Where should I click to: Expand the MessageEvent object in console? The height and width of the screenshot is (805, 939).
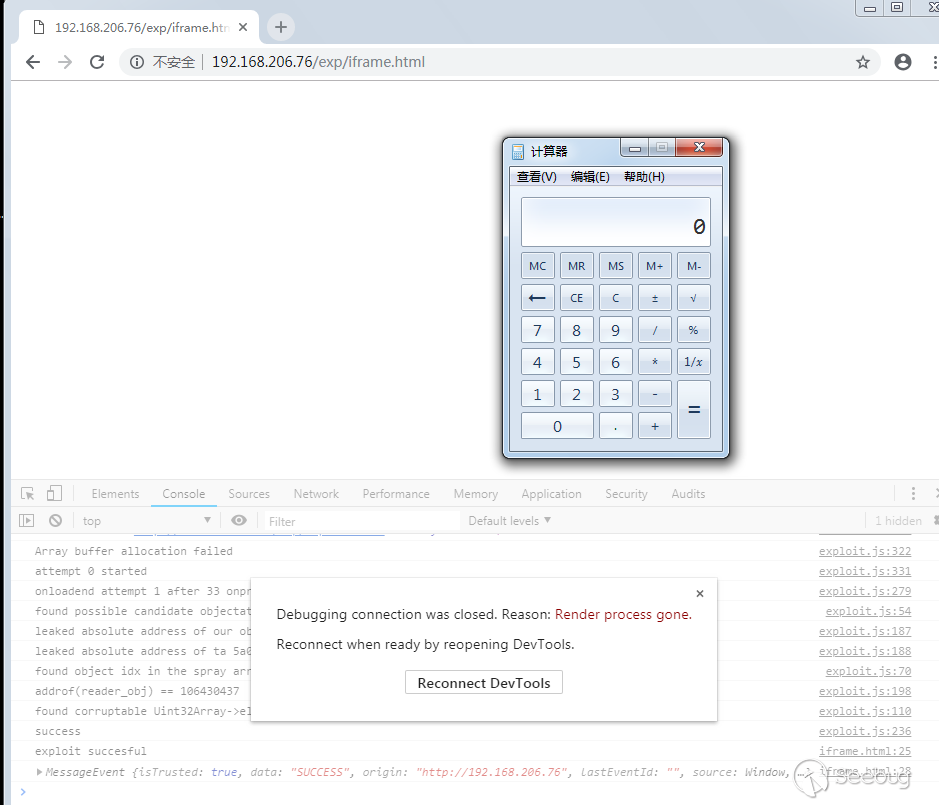tap(39, 771)
